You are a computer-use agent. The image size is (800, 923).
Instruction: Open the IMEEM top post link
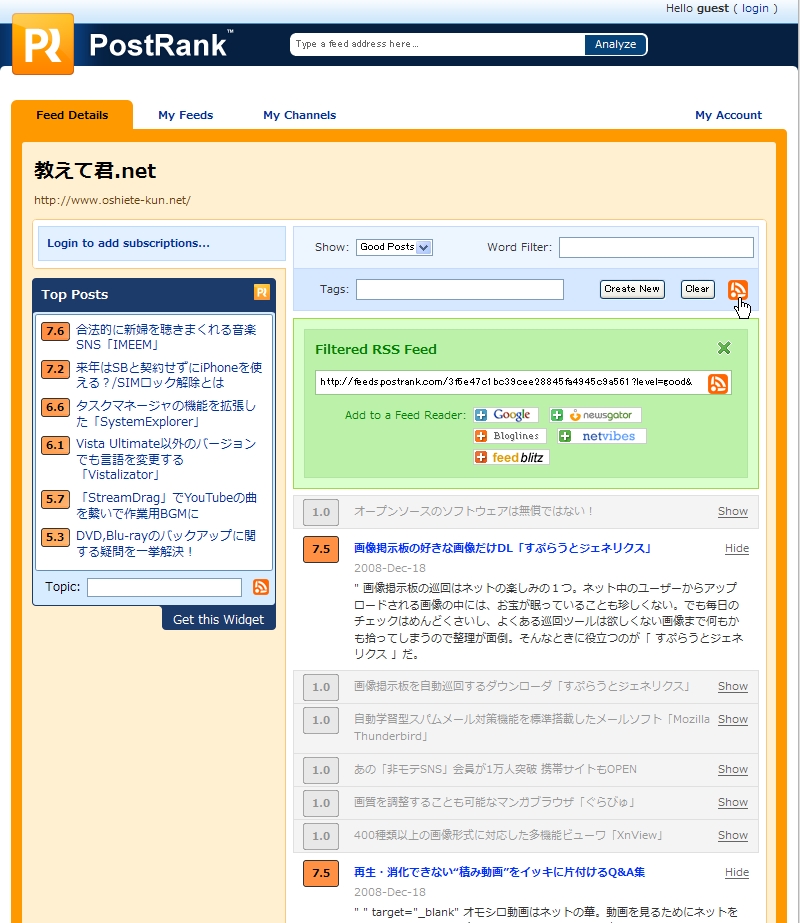pyautogui.click(x=166, y=337)
